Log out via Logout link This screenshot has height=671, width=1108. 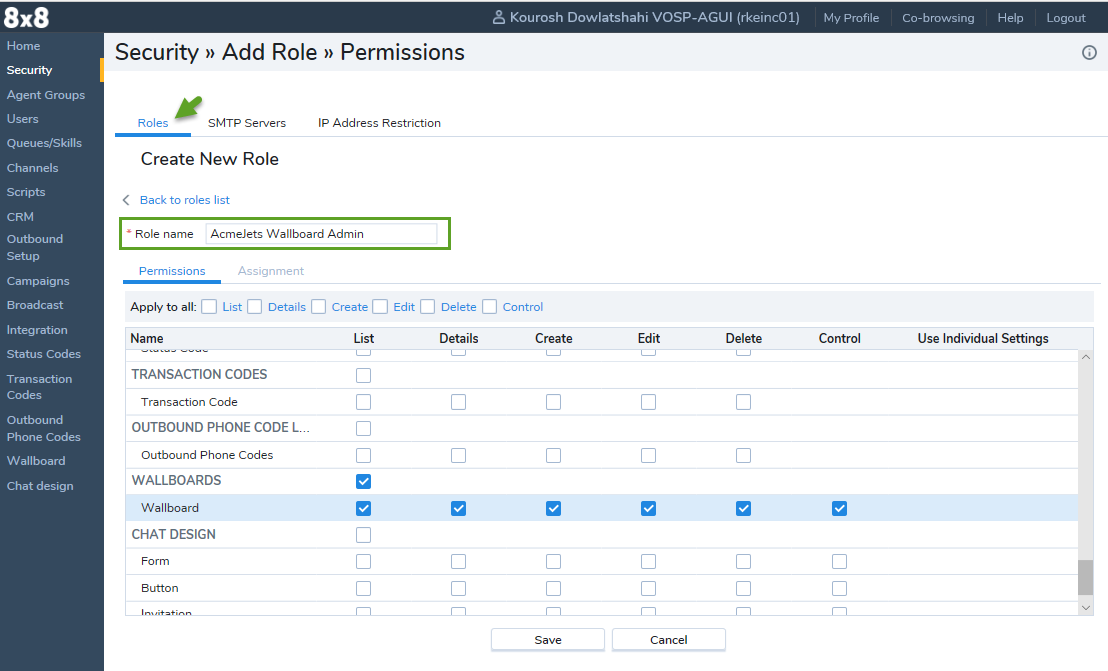pos(1066,18)
